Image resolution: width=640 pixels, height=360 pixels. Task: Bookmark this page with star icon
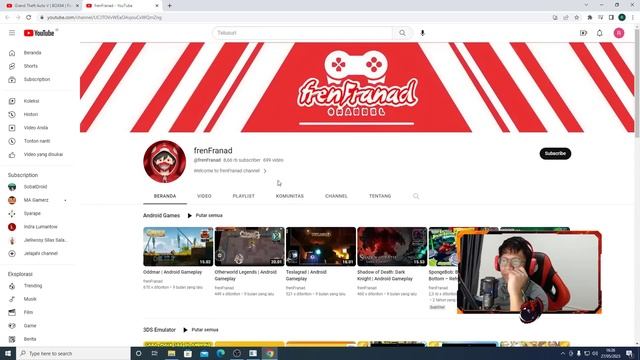click(x=576, y=18)
